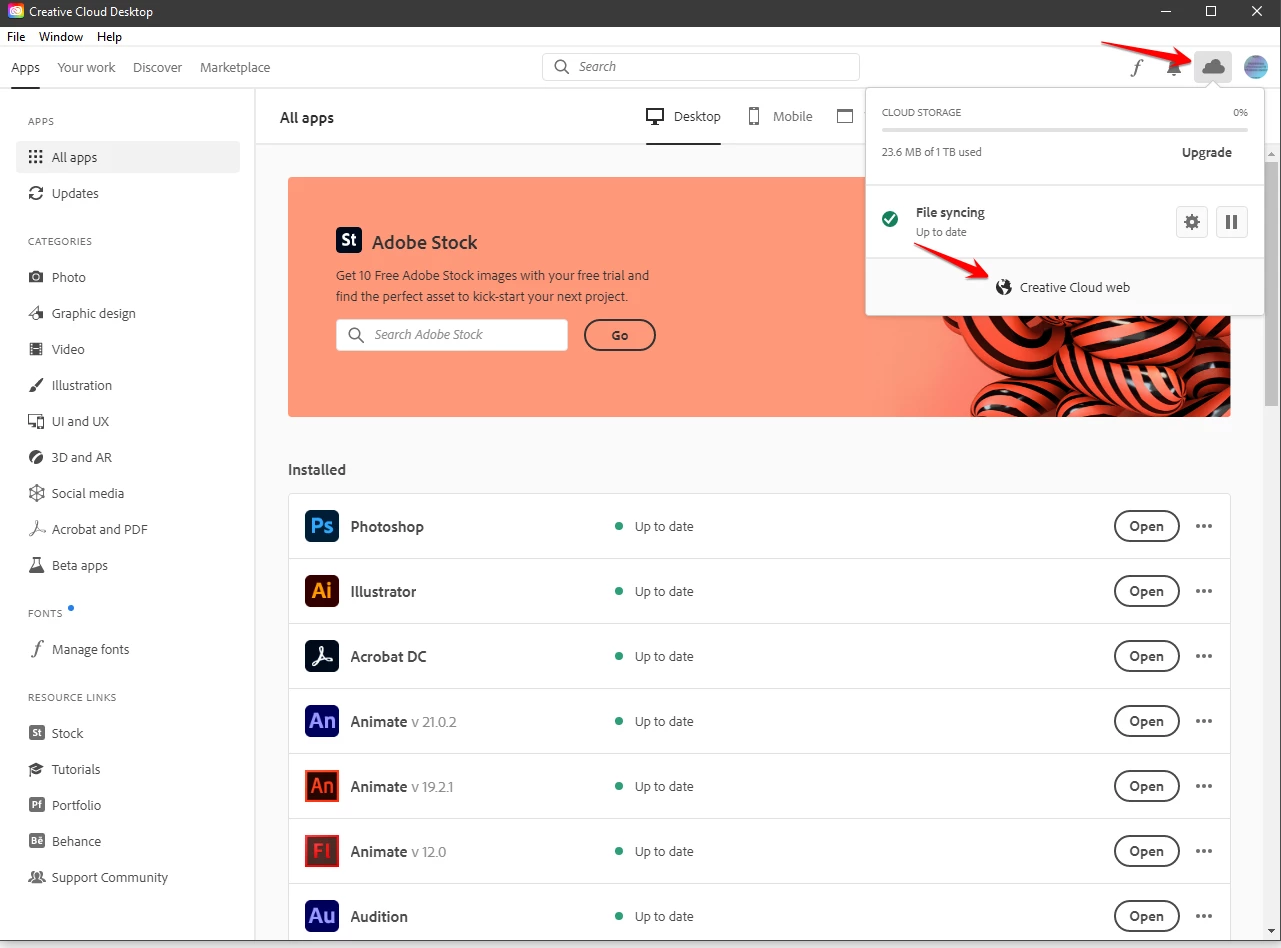
Task: Open Creative Cloud web link
Action: pyautogui.click(x=1063, y=287)
